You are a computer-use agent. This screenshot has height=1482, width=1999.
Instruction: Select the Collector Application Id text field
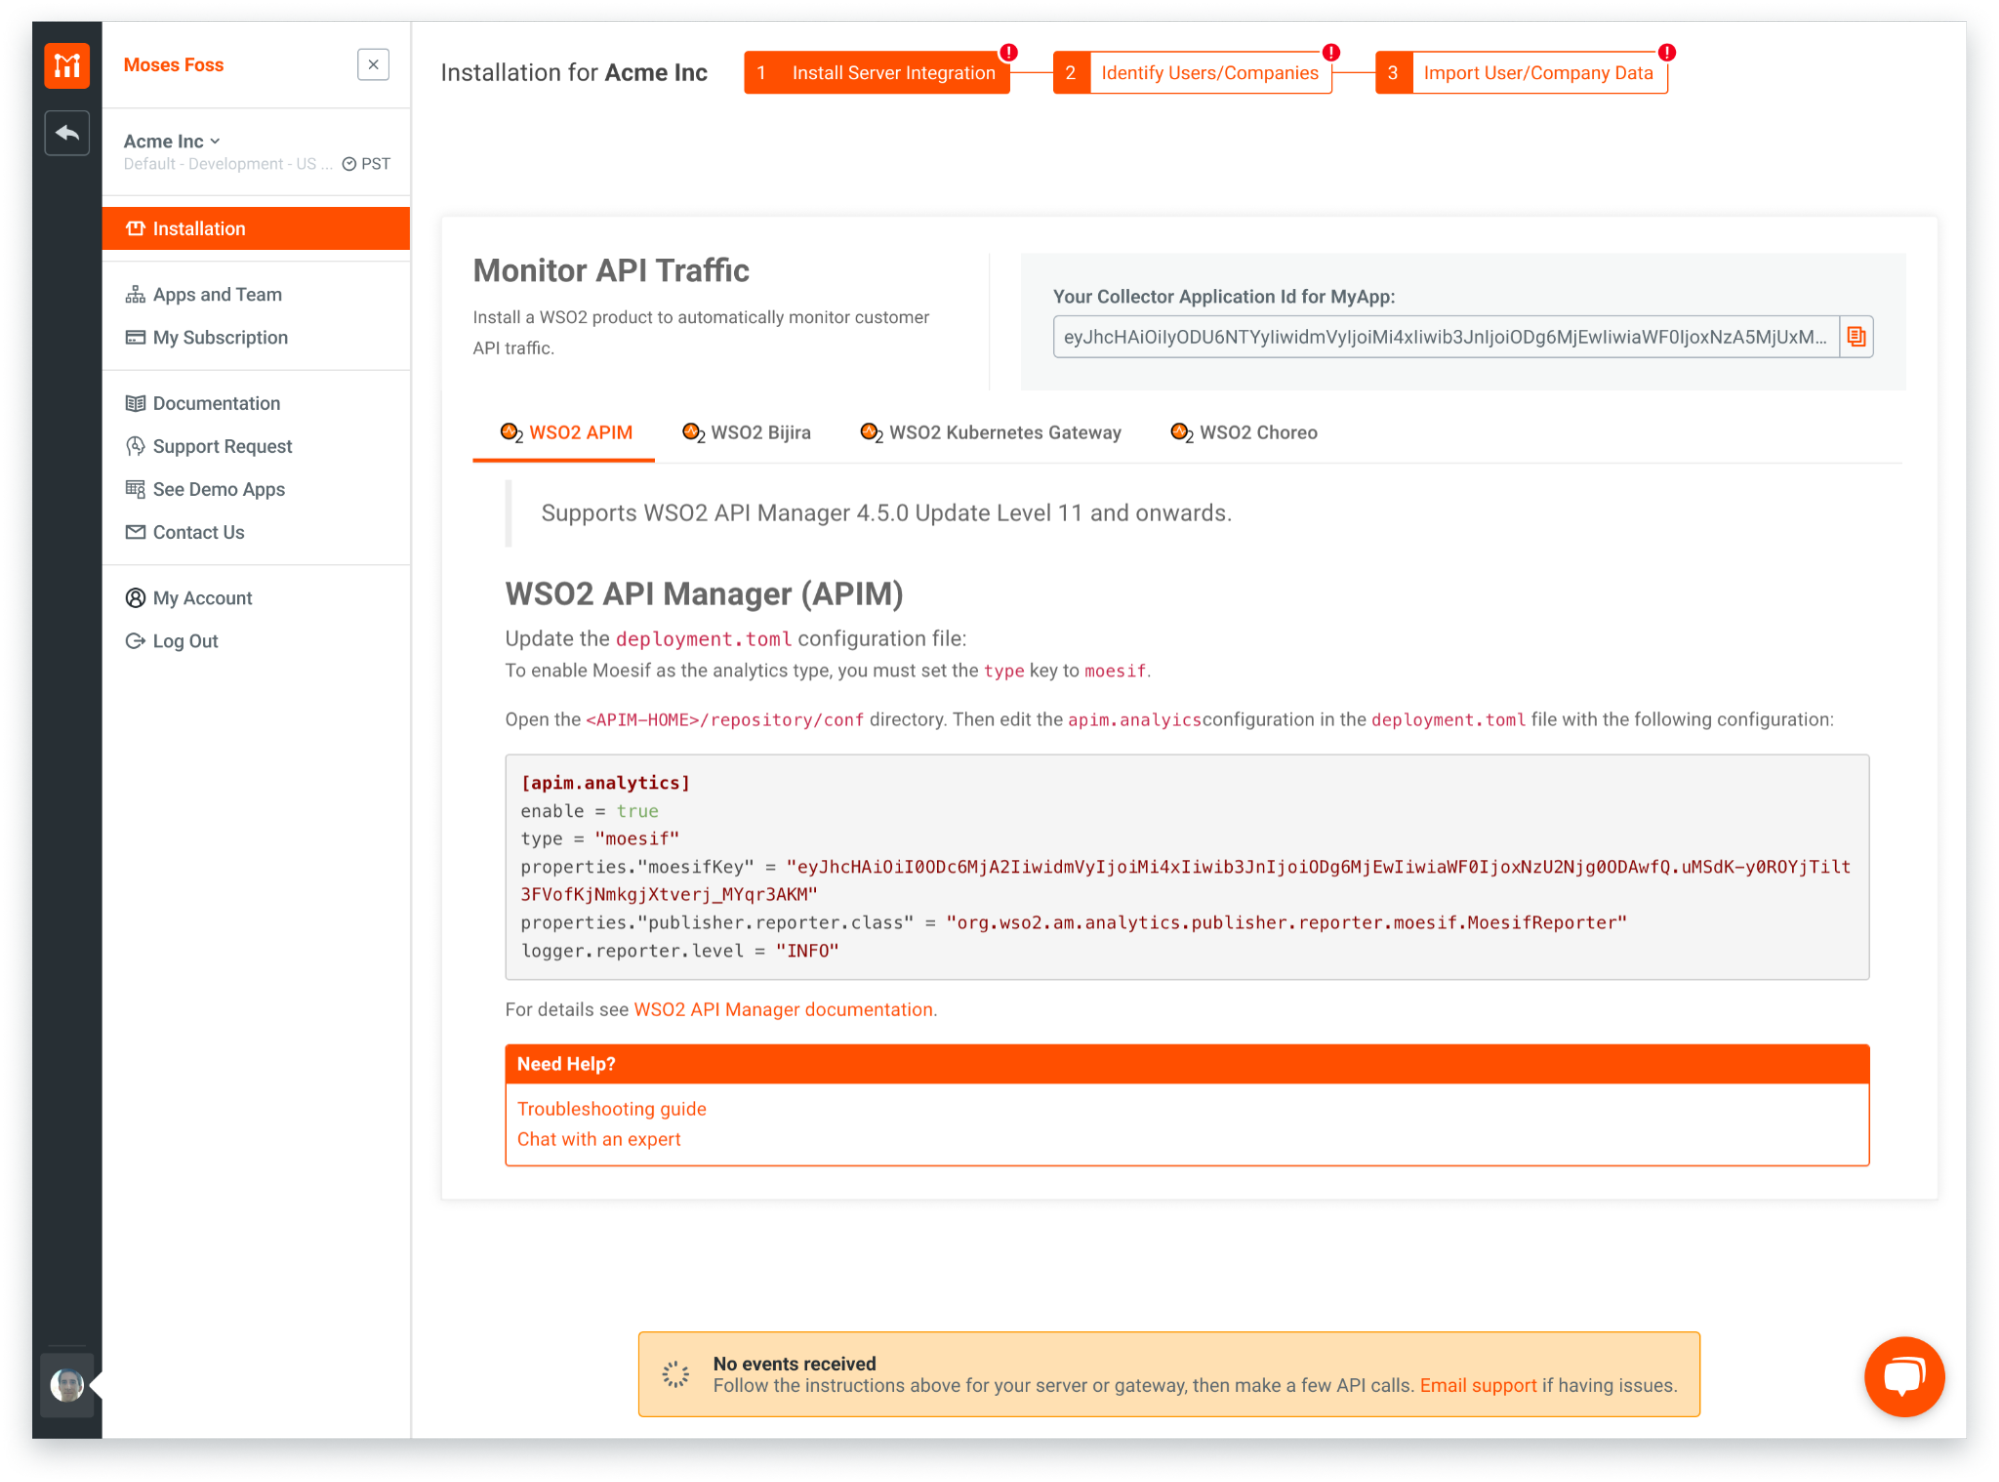click(x=1444, y=337)
